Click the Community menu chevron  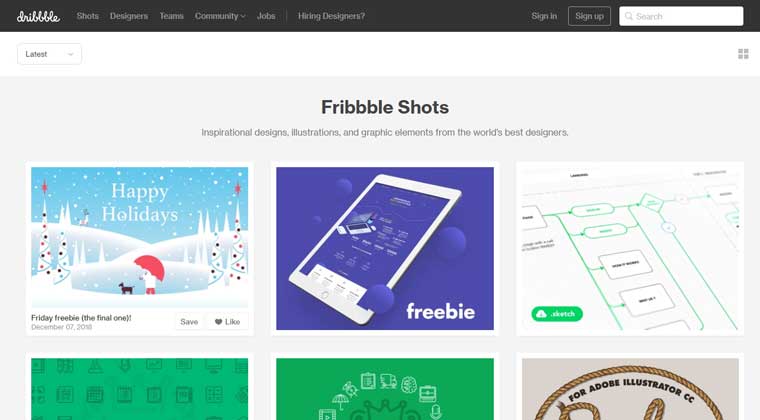(x=243, y=16)
